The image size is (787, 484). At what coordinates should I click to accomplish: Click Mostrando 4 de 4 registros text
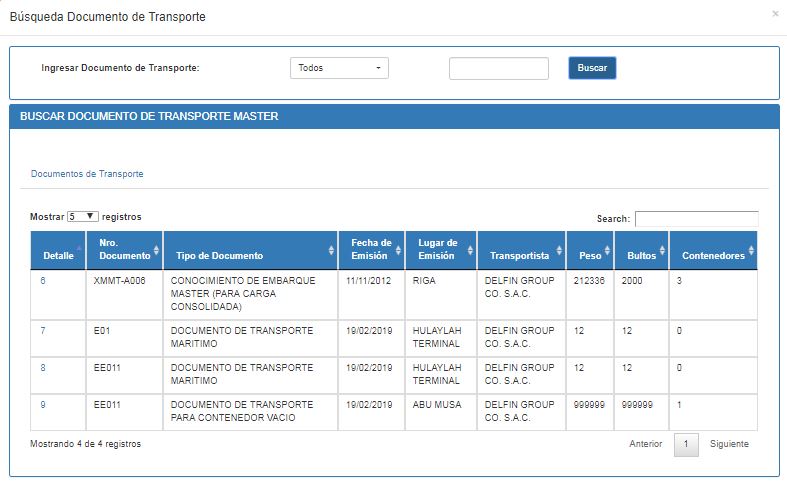85,444
